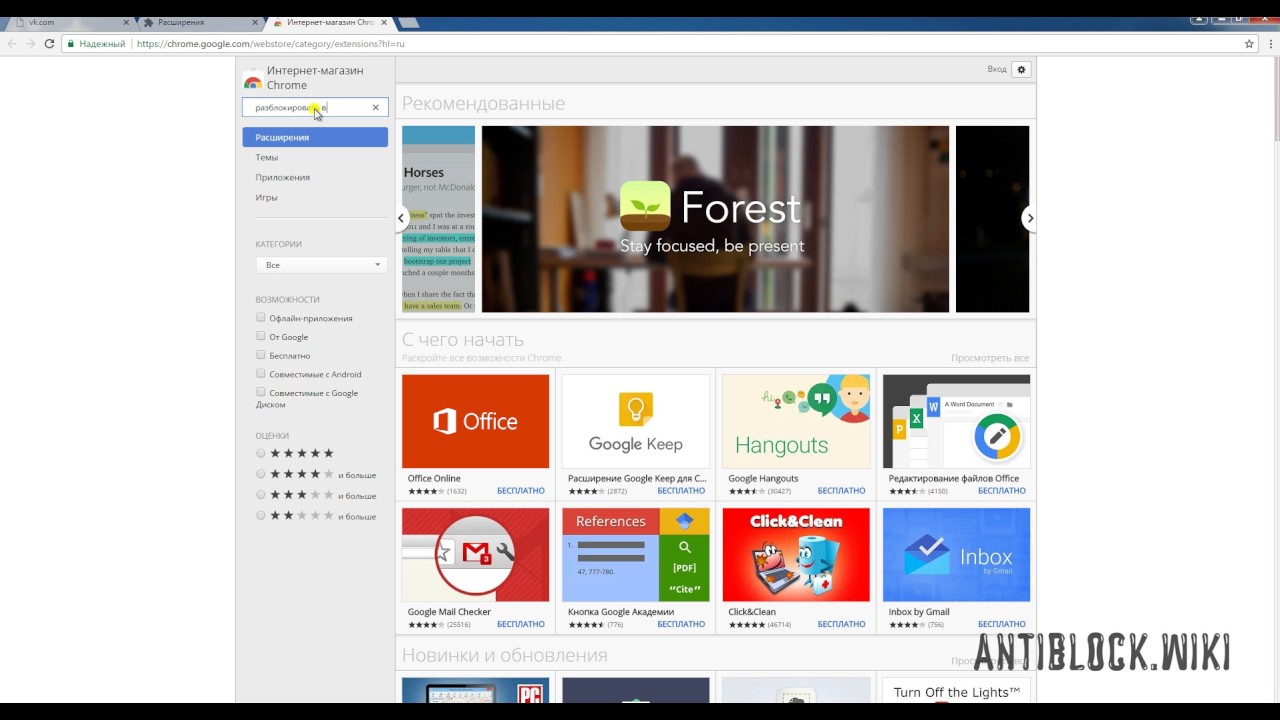Click БЕСПЛАТНО under Google Keep extension

(x=681, y=491)
